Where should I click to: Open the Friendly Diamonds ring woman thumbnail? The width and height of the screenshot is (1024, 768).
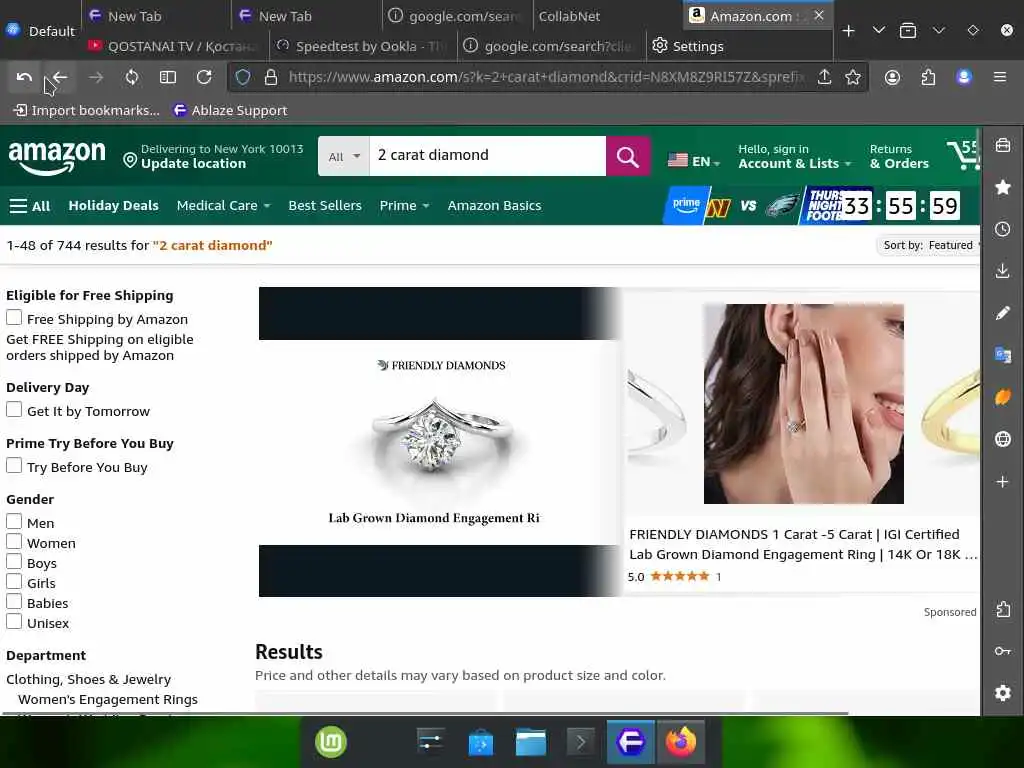(803, 404)
